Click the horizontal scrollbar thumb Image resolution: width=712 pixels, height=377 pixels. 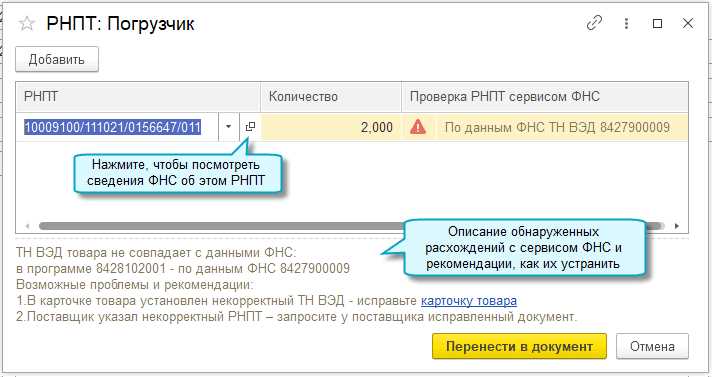(x=351, y=226)
